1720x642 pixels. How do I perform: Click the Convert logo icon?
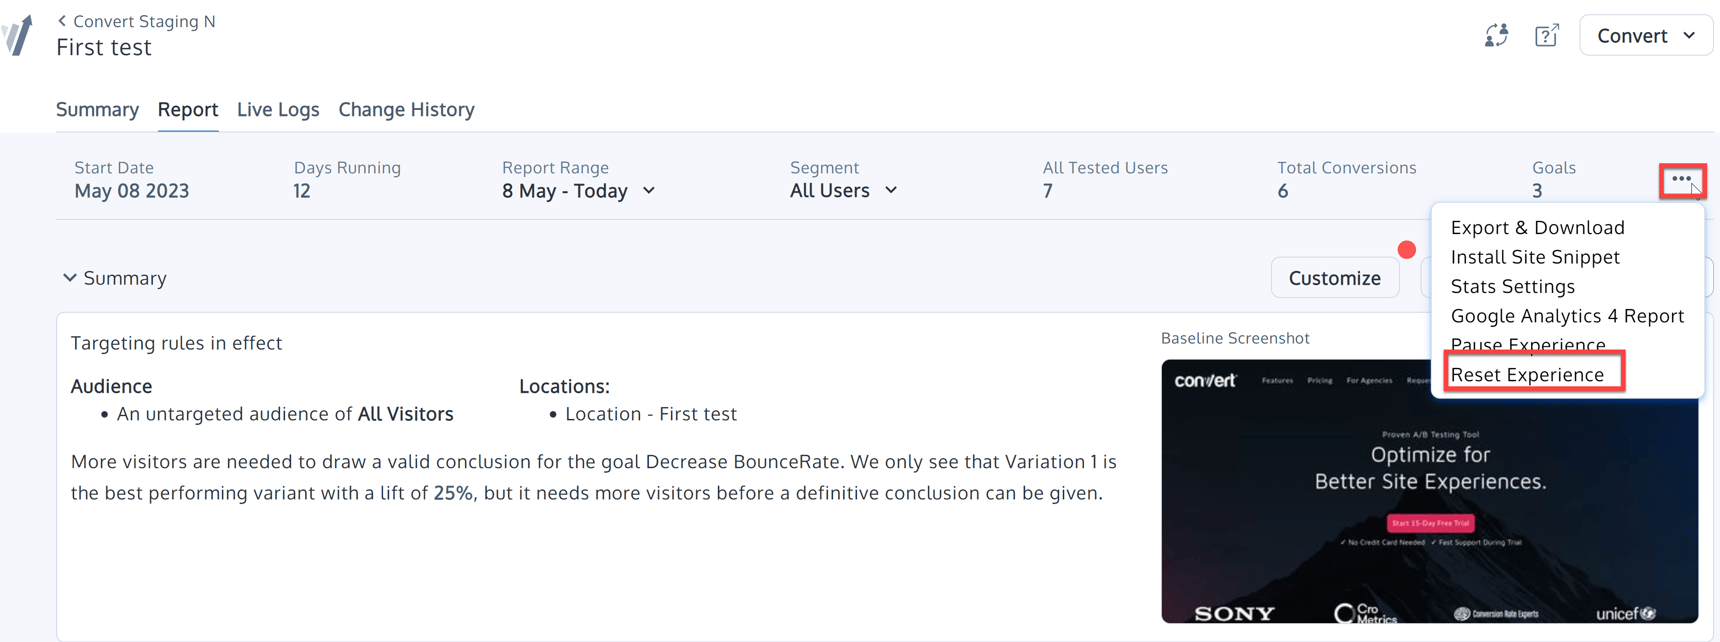tap(18, 36)
